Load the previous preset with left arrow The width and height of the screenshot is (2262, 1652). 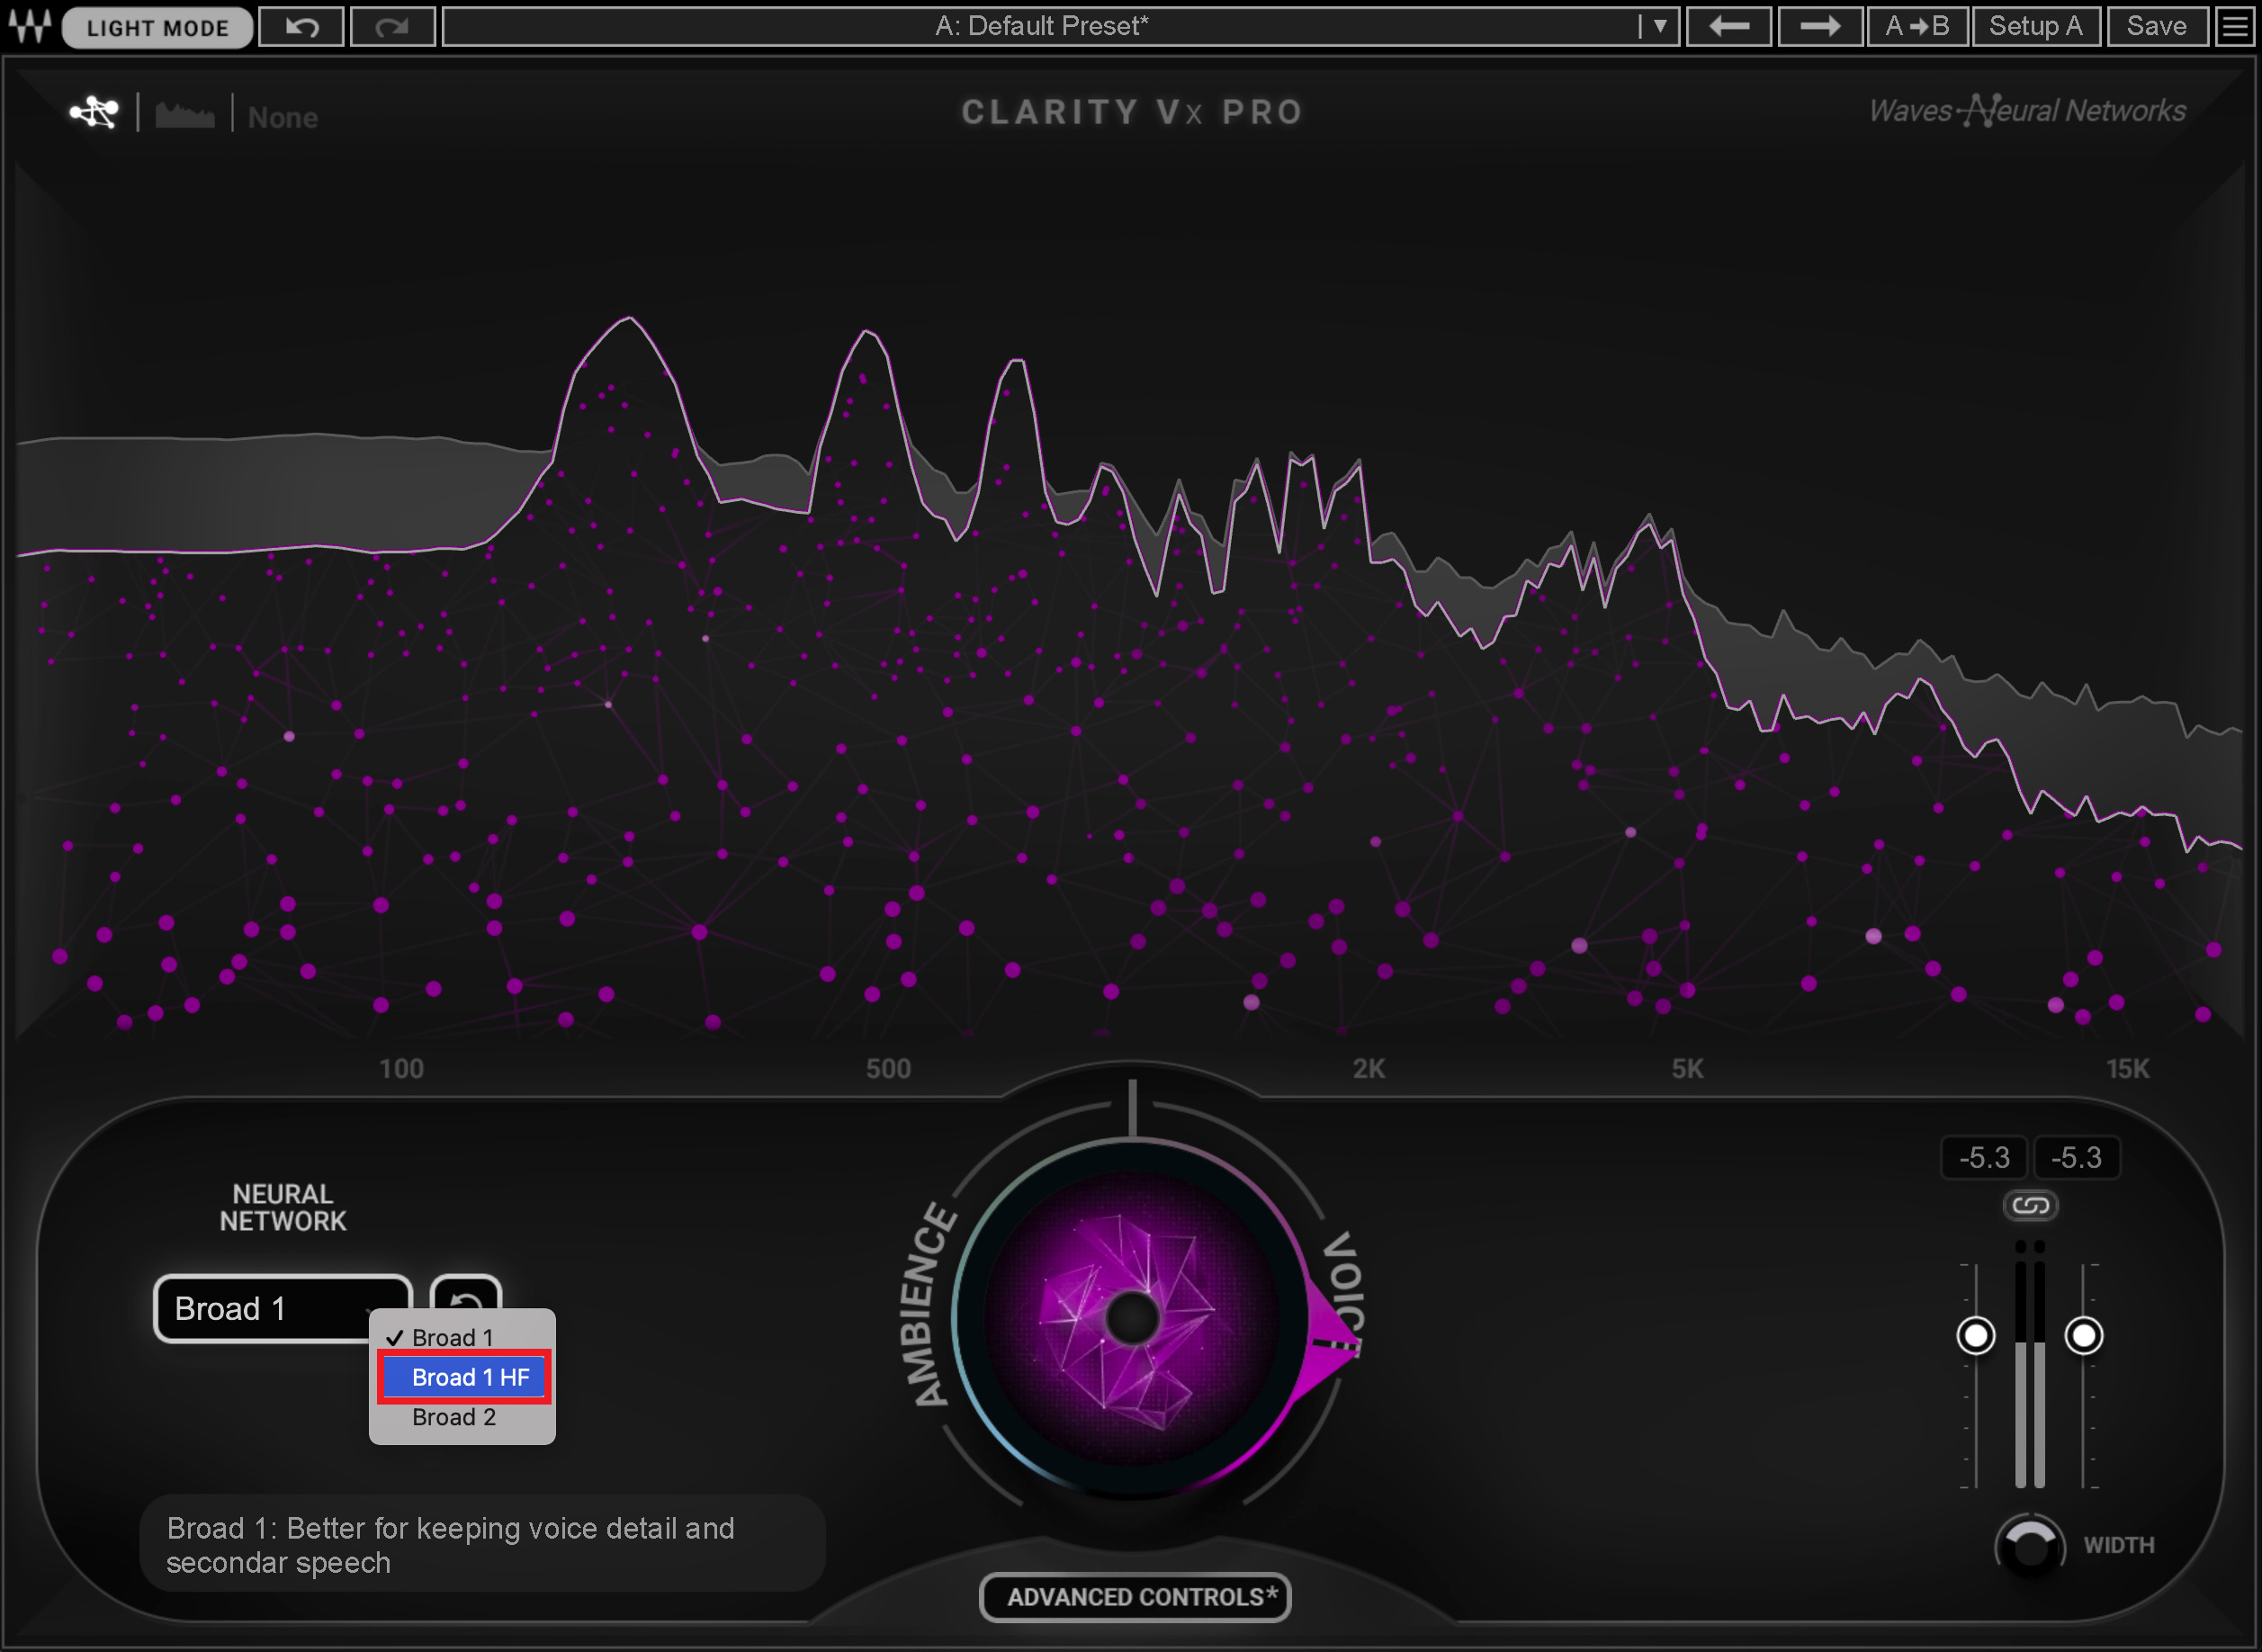click(x=1729, y=27)
